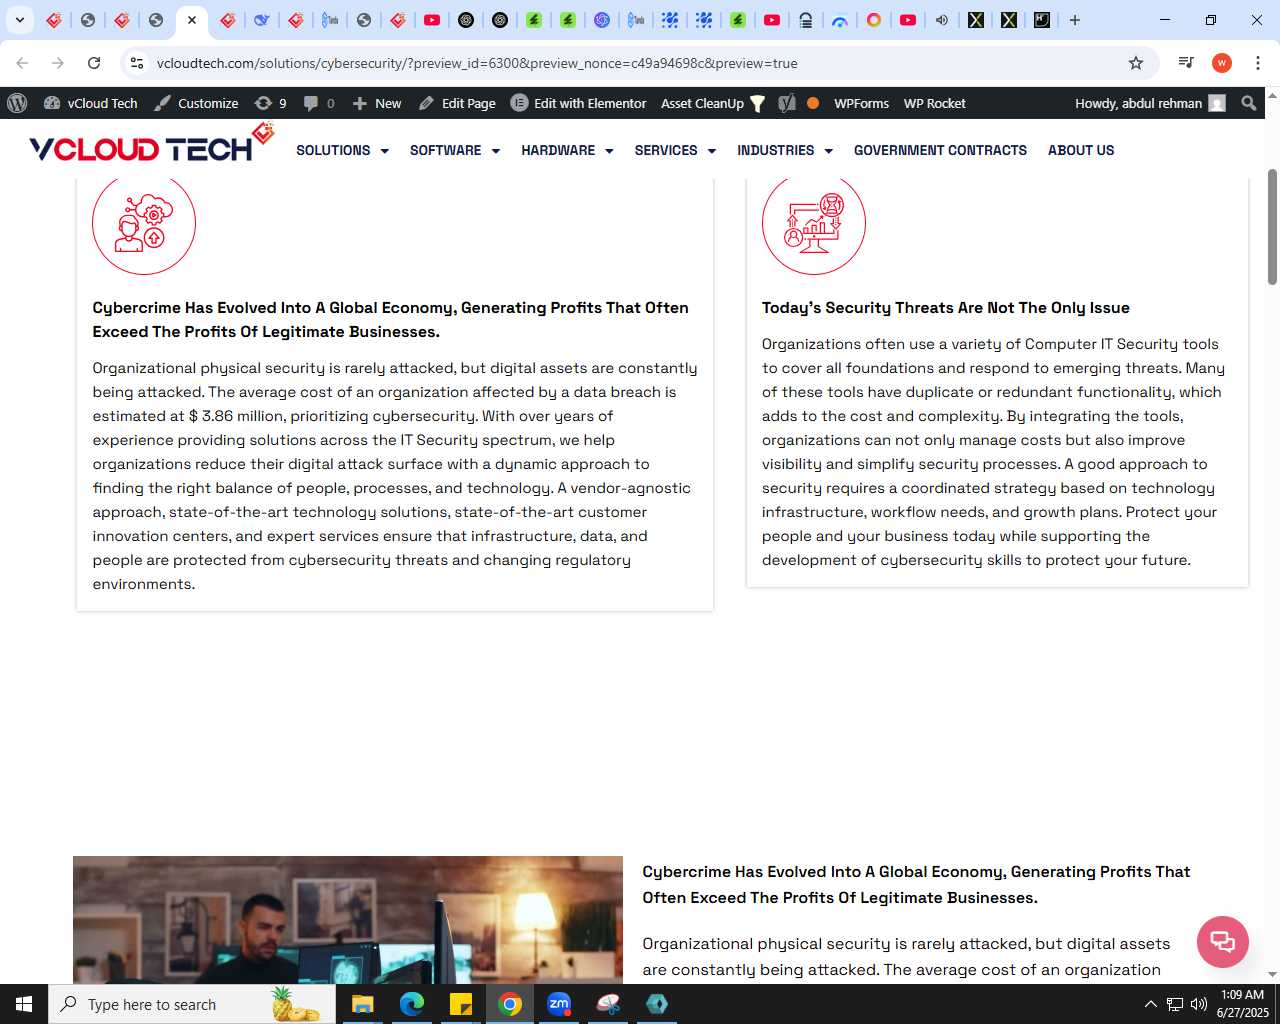Viewport: 1280px width, 1024px height.
Task: Click the chart analytics security threats icon
Action: click(814, 225)
